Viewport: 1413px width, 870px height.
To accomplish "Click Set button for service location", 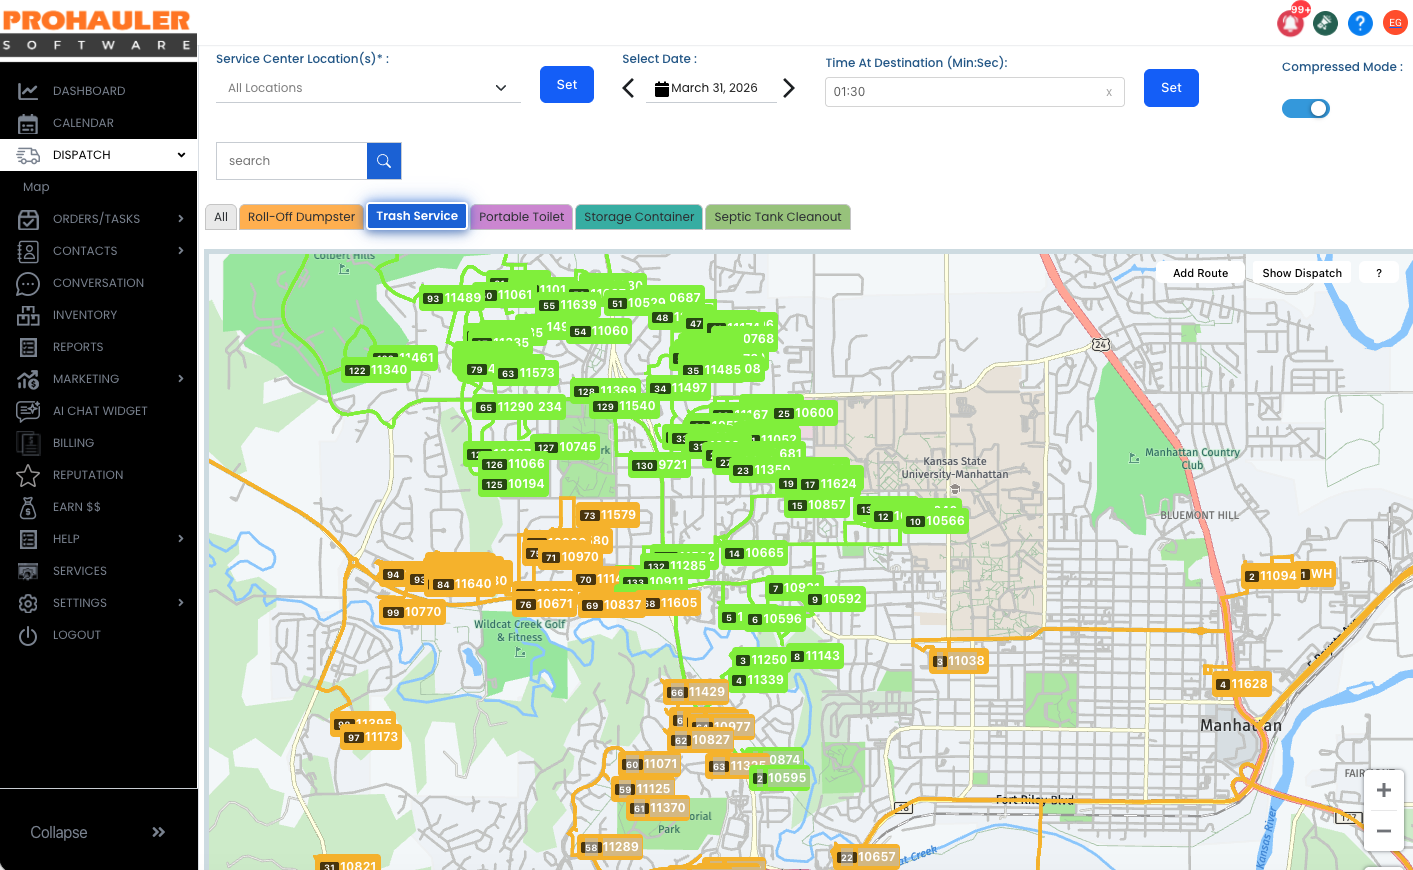I will coord(567,85).
